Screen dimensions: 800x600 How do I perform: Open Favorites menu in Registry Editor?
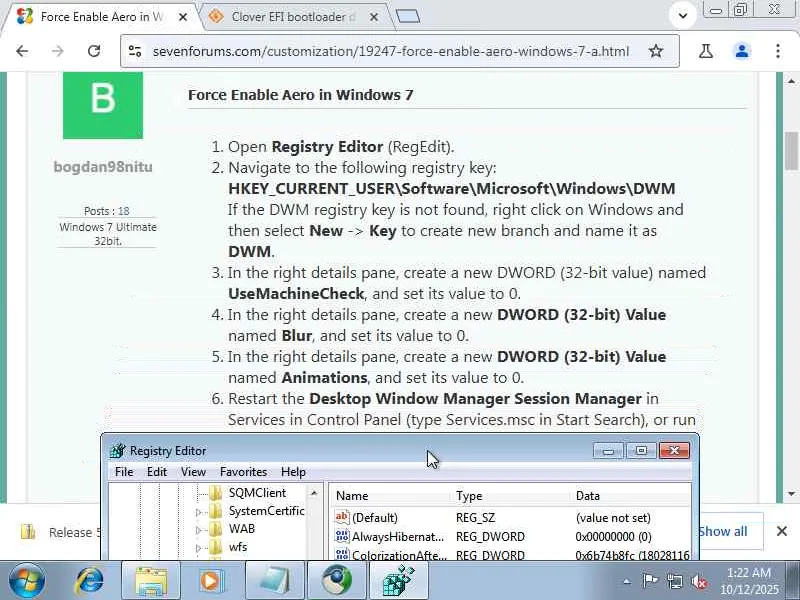[x=243, y=472]
